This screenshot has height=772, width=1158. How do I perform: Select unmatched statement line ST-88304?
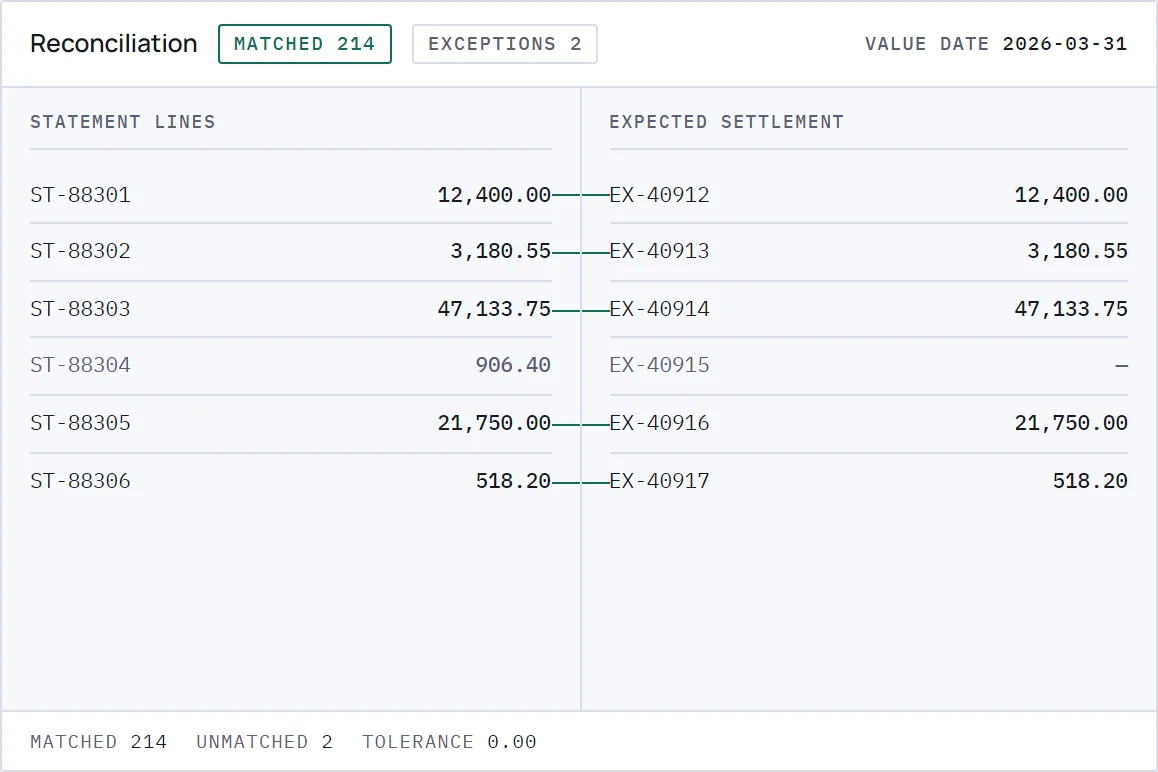[x=291, y=366]
